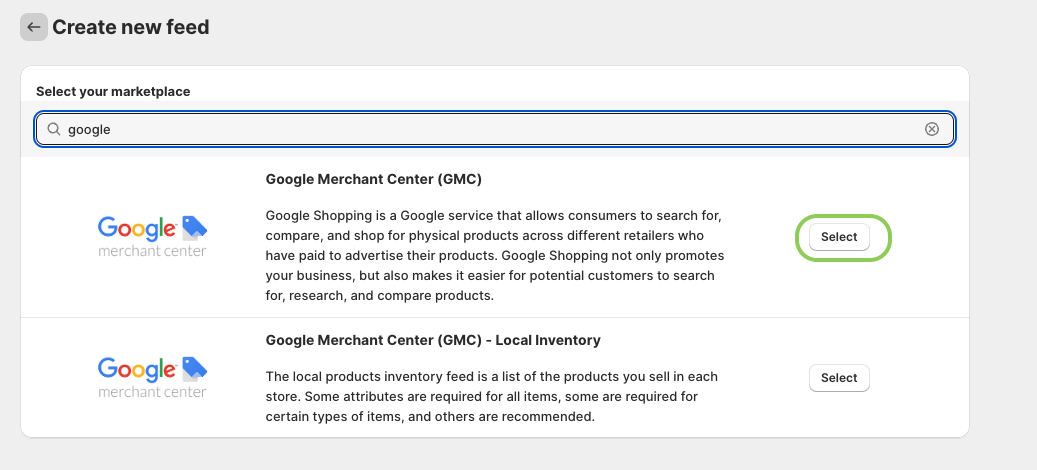Focus the marketplace search field containing 'google'
Image resolution: width=1037 pixels, height=470 pixels.
coord(495,129)
